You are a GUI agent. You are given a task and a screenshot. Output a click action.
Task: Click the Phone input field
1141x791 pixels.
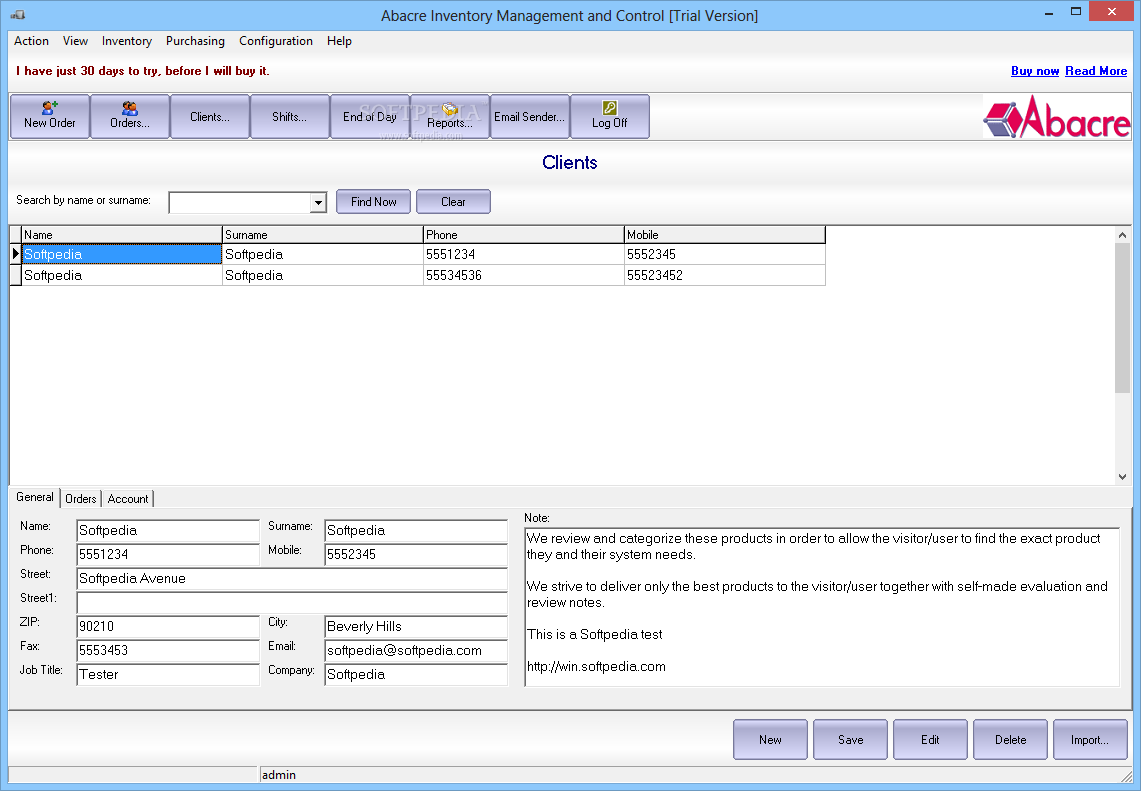click(168, 555)
